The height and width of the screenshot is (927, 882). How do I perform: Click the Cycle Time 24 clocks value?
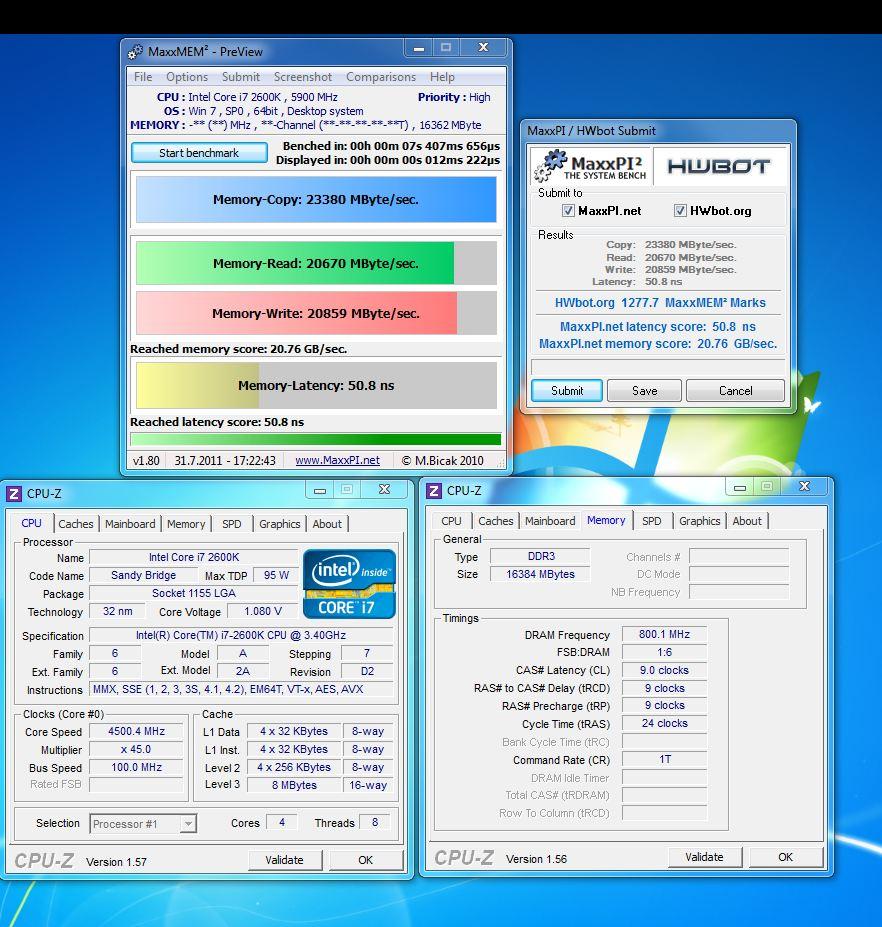coord(664,724)
